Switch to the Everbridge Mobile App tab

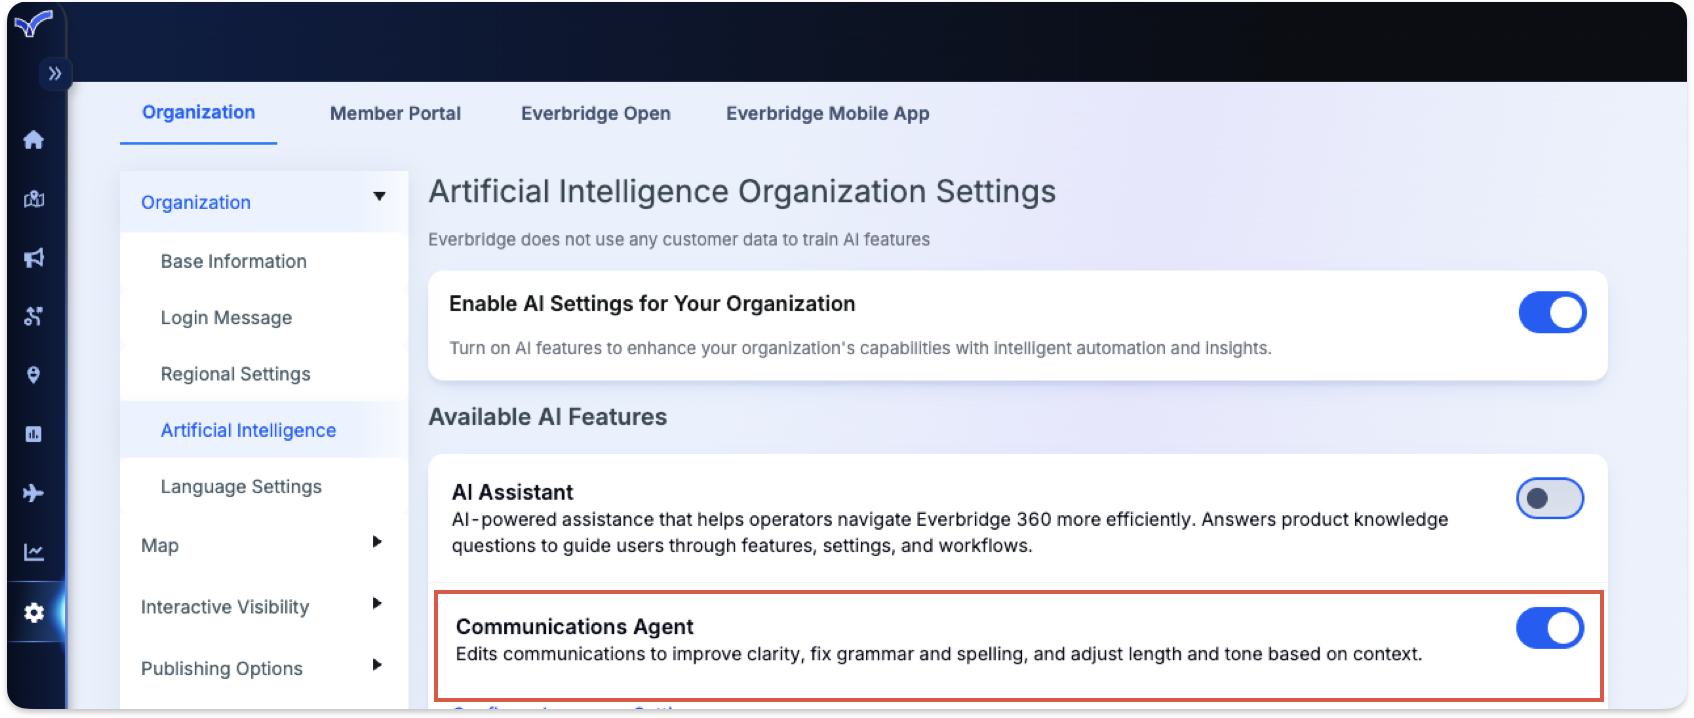(x=827, y=114)
